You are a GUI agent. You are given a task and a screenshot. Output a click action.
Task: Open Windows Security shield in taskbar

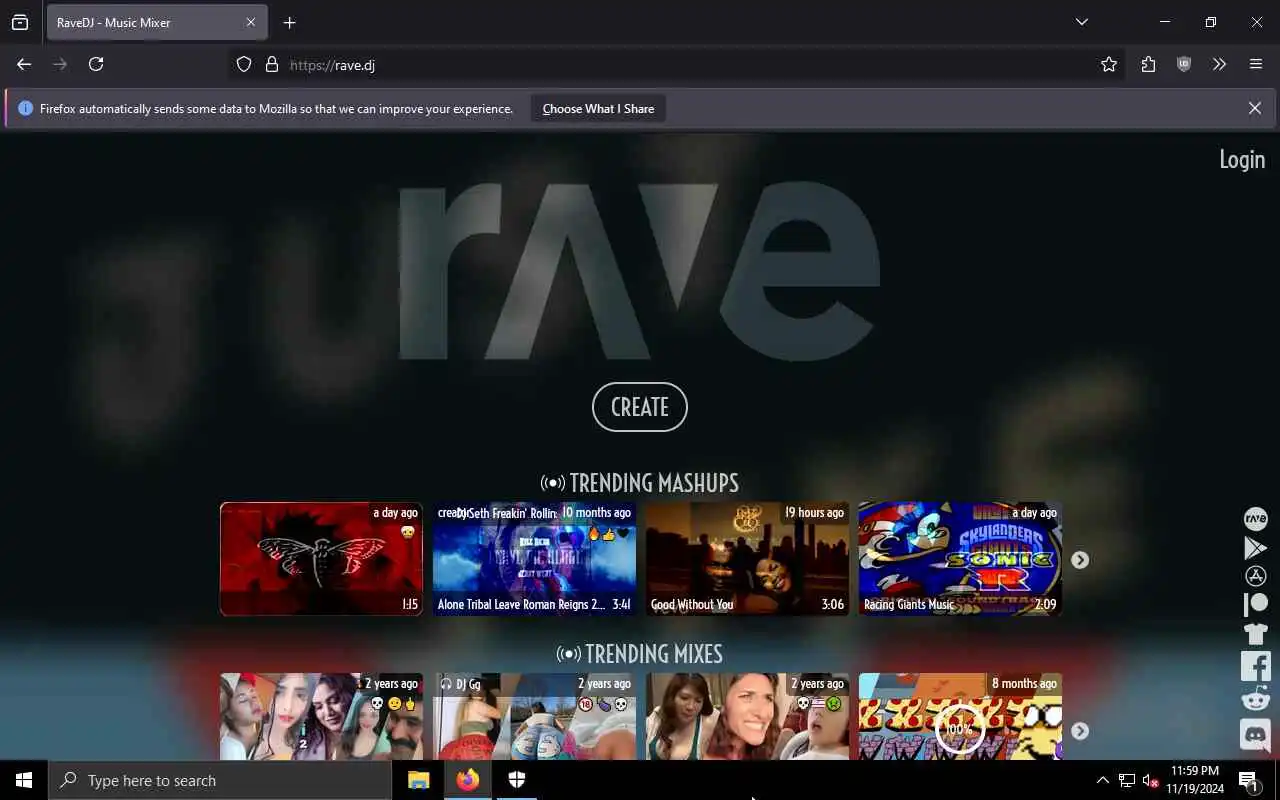(517, 780)
